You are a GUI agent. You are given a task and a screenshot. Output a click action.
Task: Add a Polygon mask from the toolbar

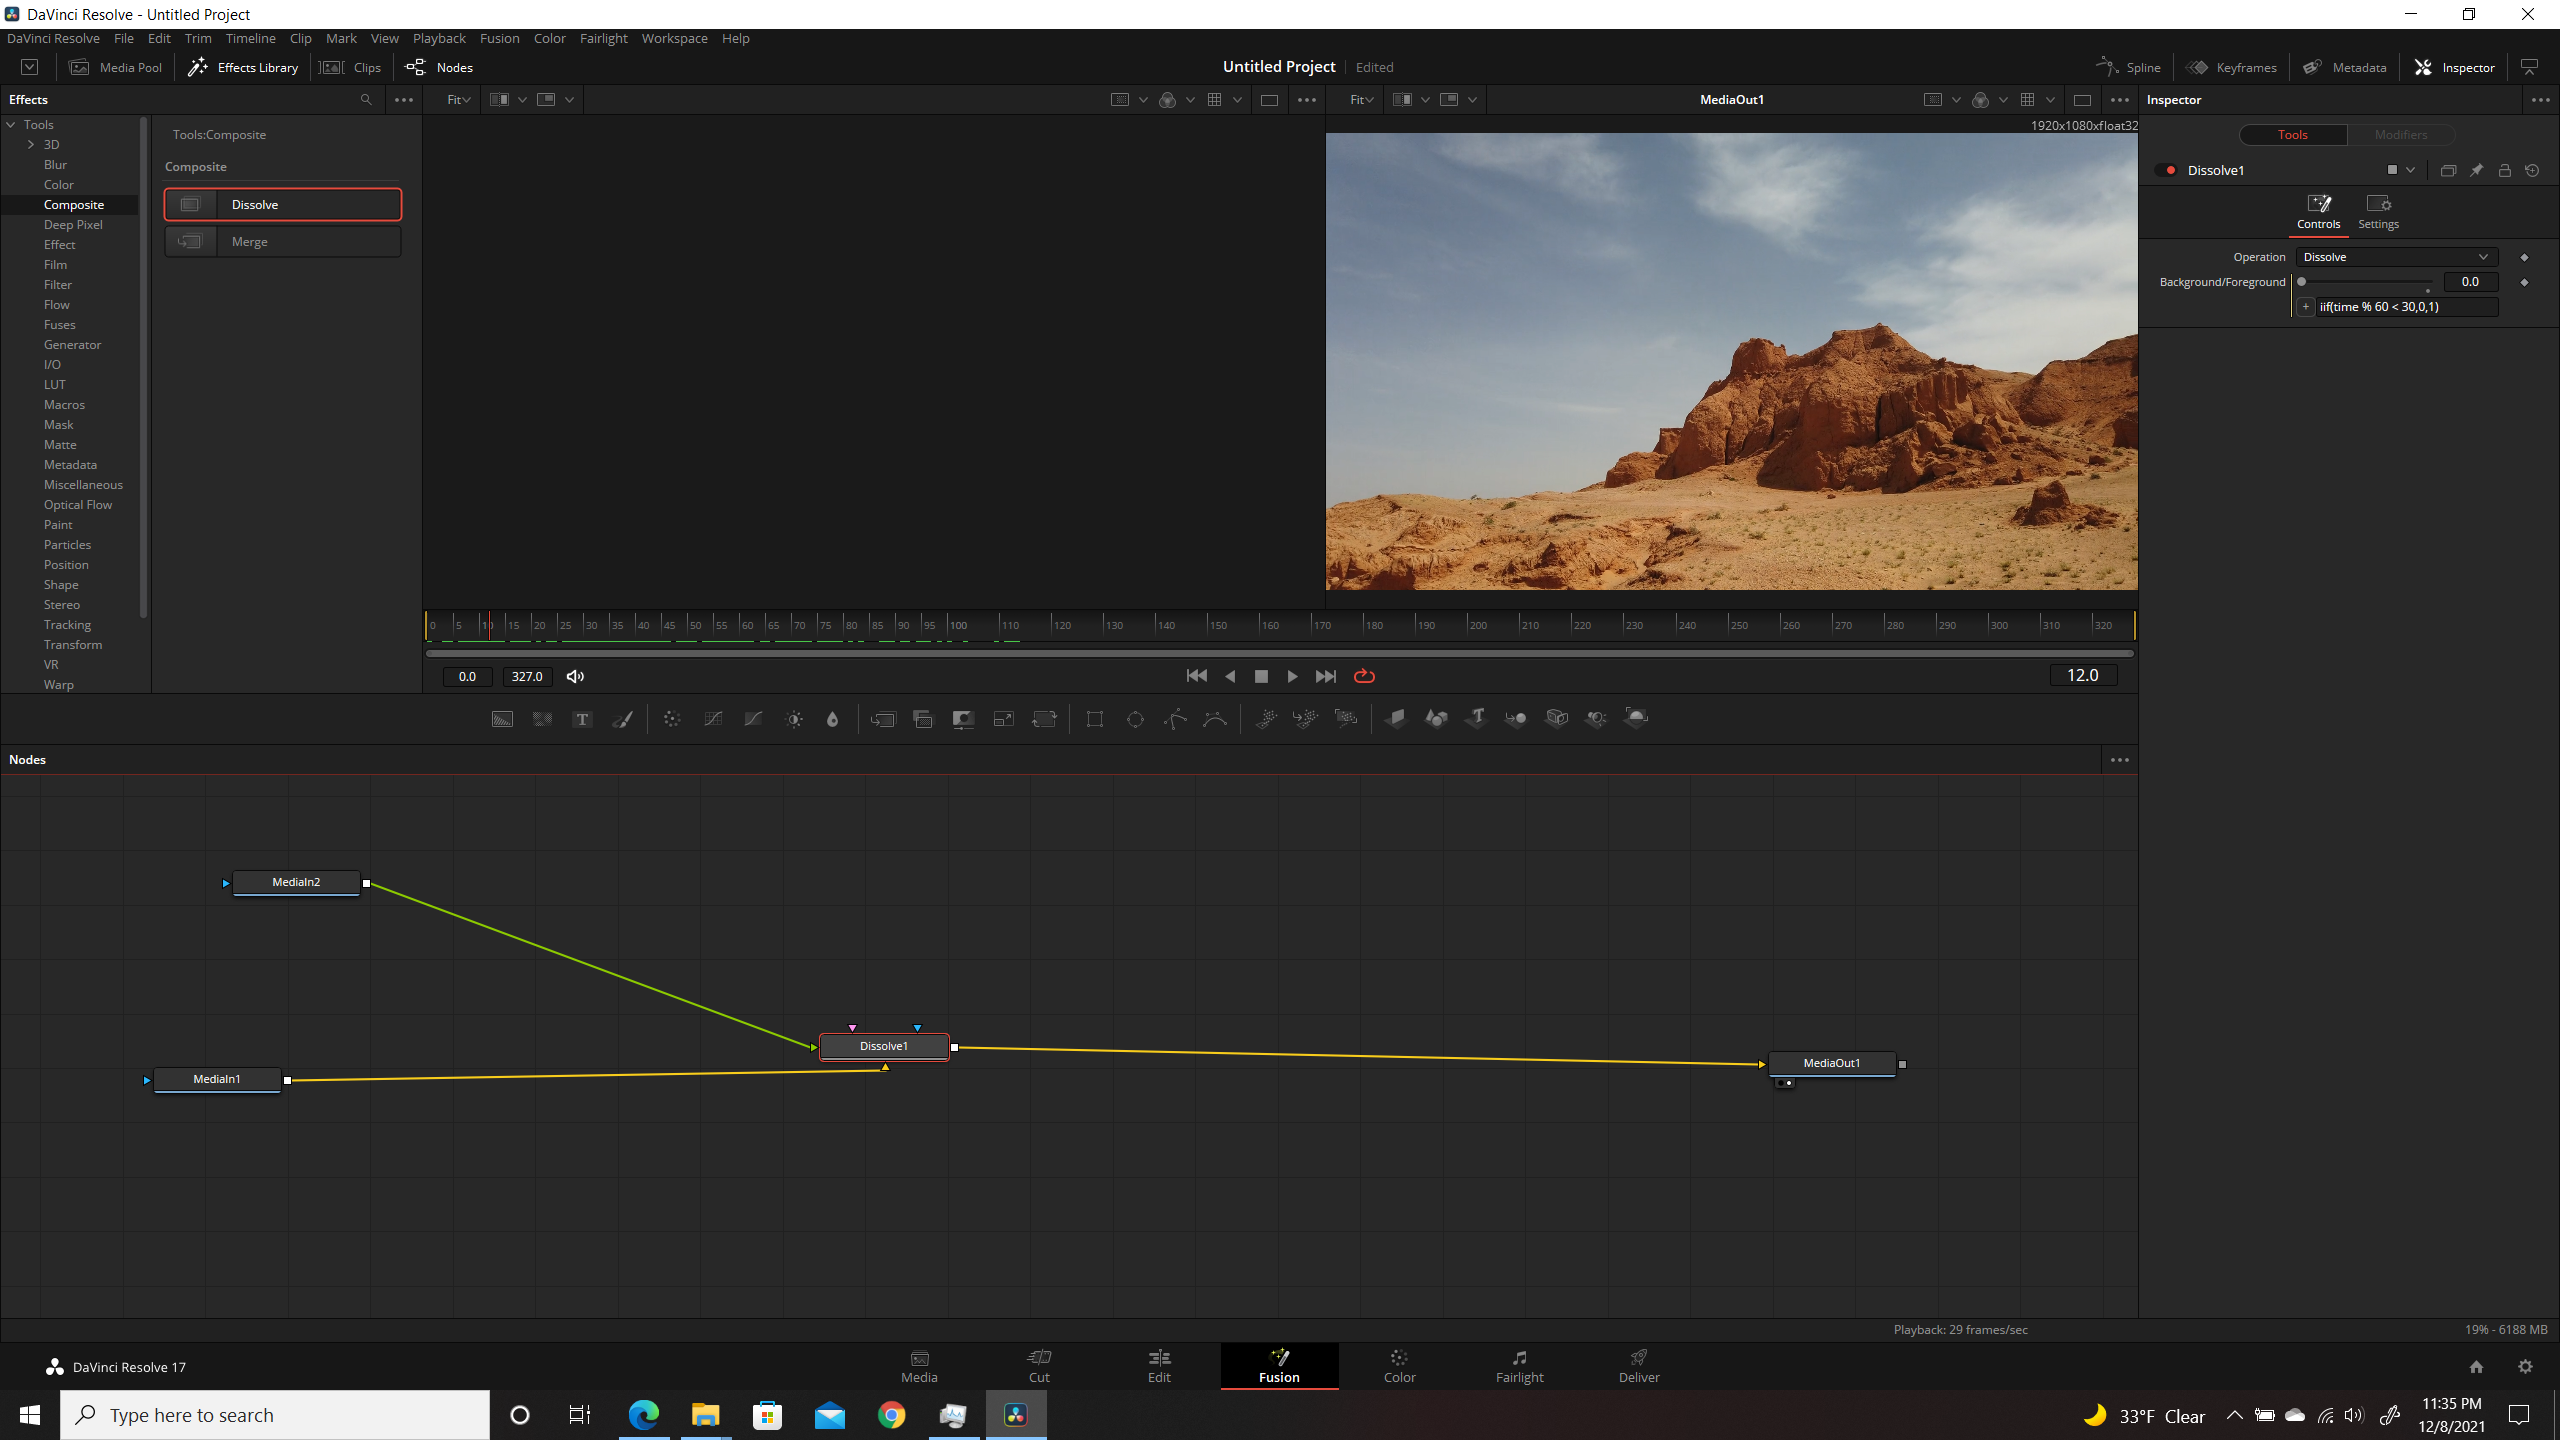1175,719
